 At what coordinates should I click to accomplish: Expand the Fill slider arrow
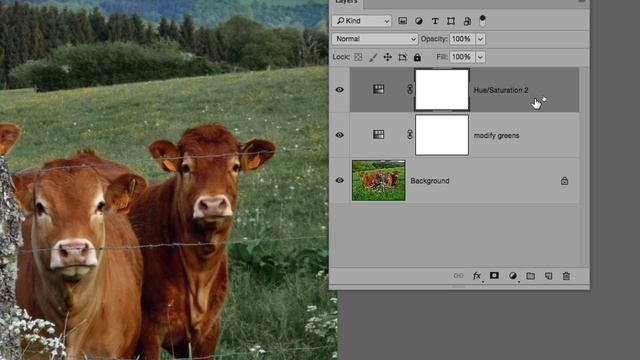480,57
